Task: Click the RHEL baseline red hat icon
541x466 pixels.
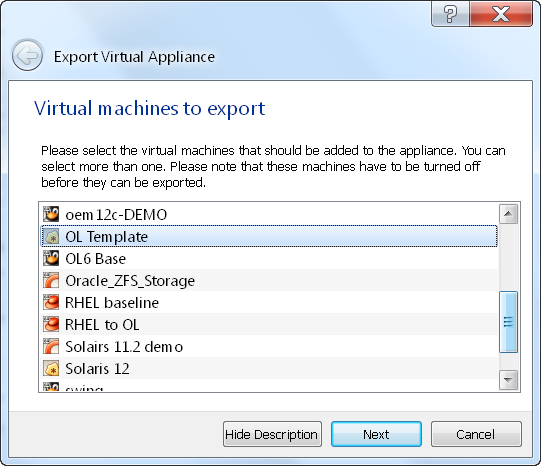Action: coord(51,302)
